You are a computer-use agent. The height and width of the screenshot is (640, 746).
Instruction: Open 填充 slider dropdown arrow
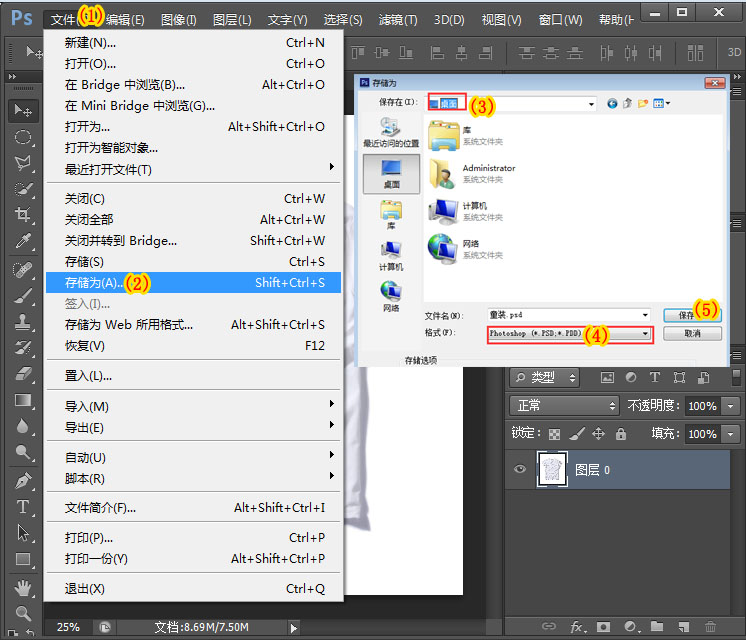730,434
